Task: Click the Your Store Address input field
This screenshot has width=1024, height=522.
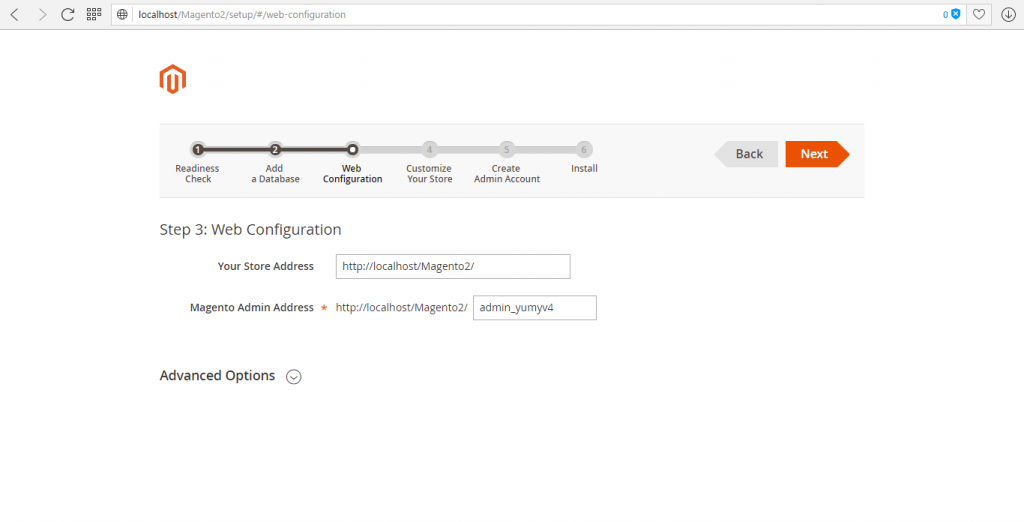Action: click(453, 267)
